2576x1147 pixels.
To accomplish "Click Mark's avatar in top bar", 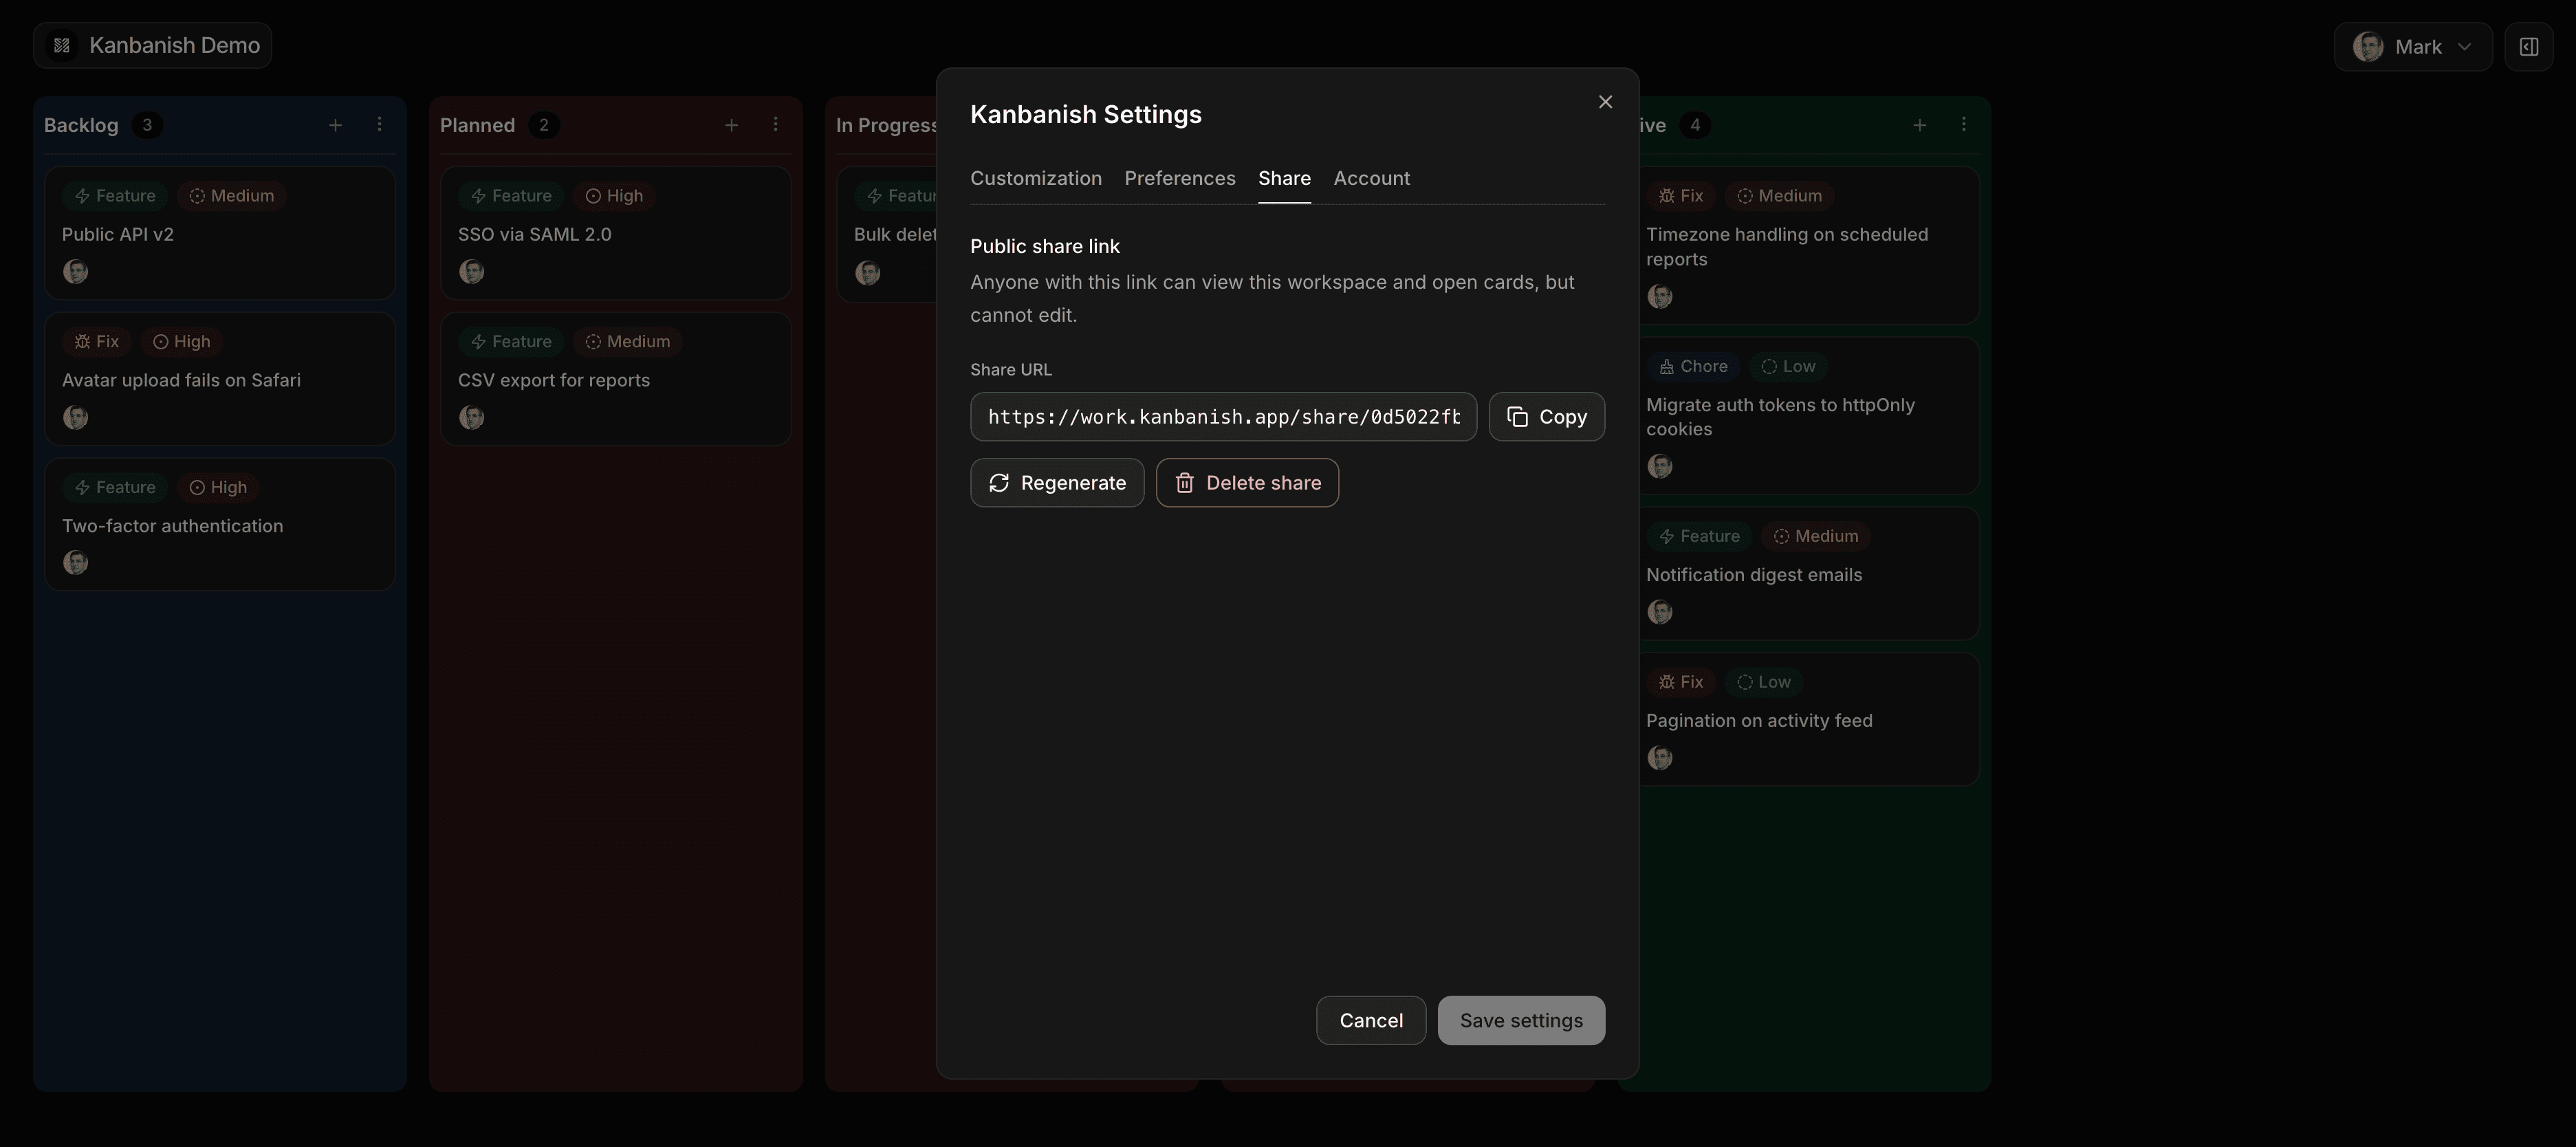I will tap(2367, 47).
